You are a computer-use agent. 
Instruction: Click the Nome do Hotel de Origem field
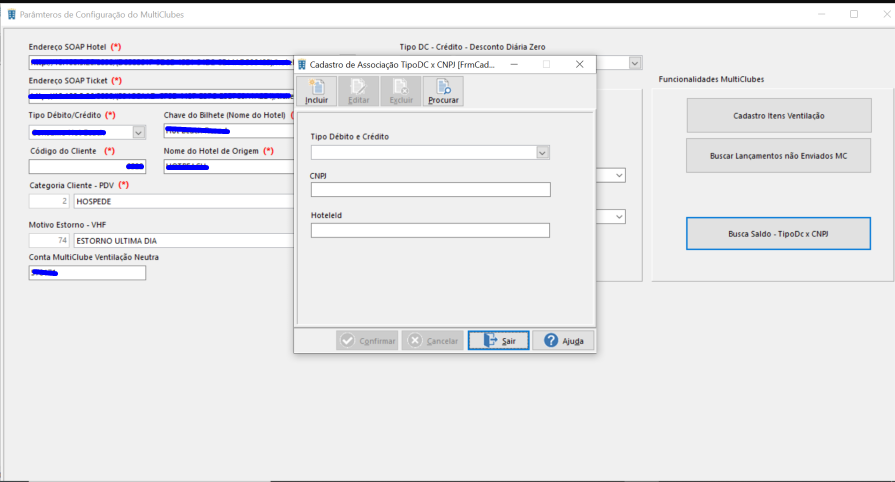point(229,166)
